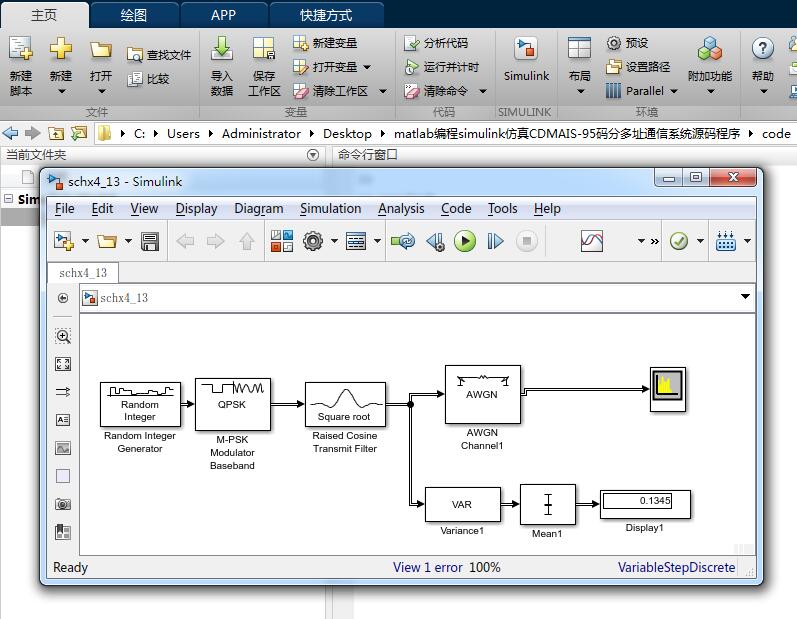Click Analyze Code (分析代码)

(436, 43)
